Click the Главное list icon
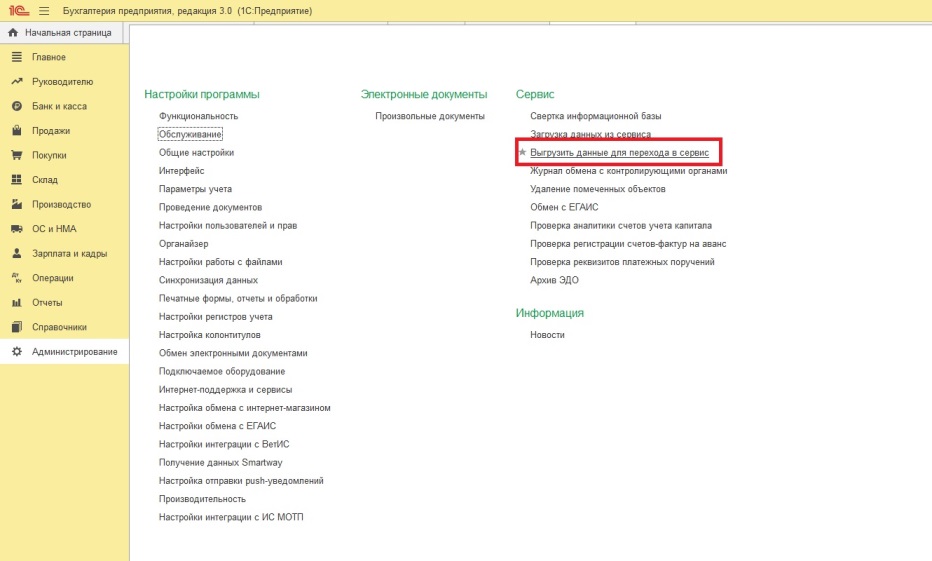932x561 pixels. click(17, 57)
